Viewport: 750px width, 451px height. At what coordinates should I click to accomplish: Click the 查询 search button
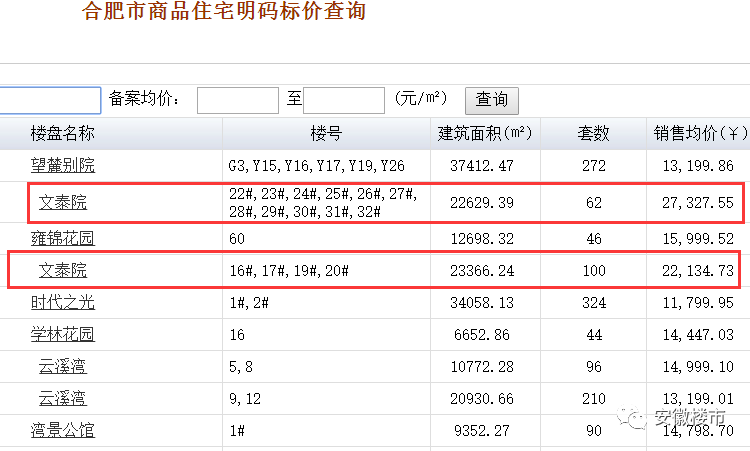(492, 100)
